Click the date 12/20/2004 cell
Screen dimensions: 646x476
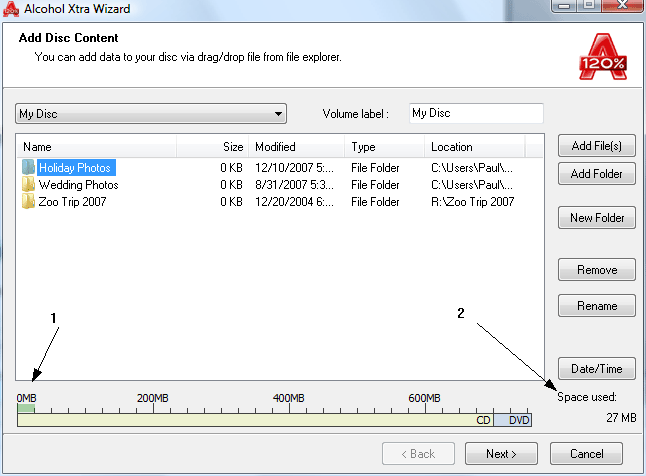tap(294, 202)
